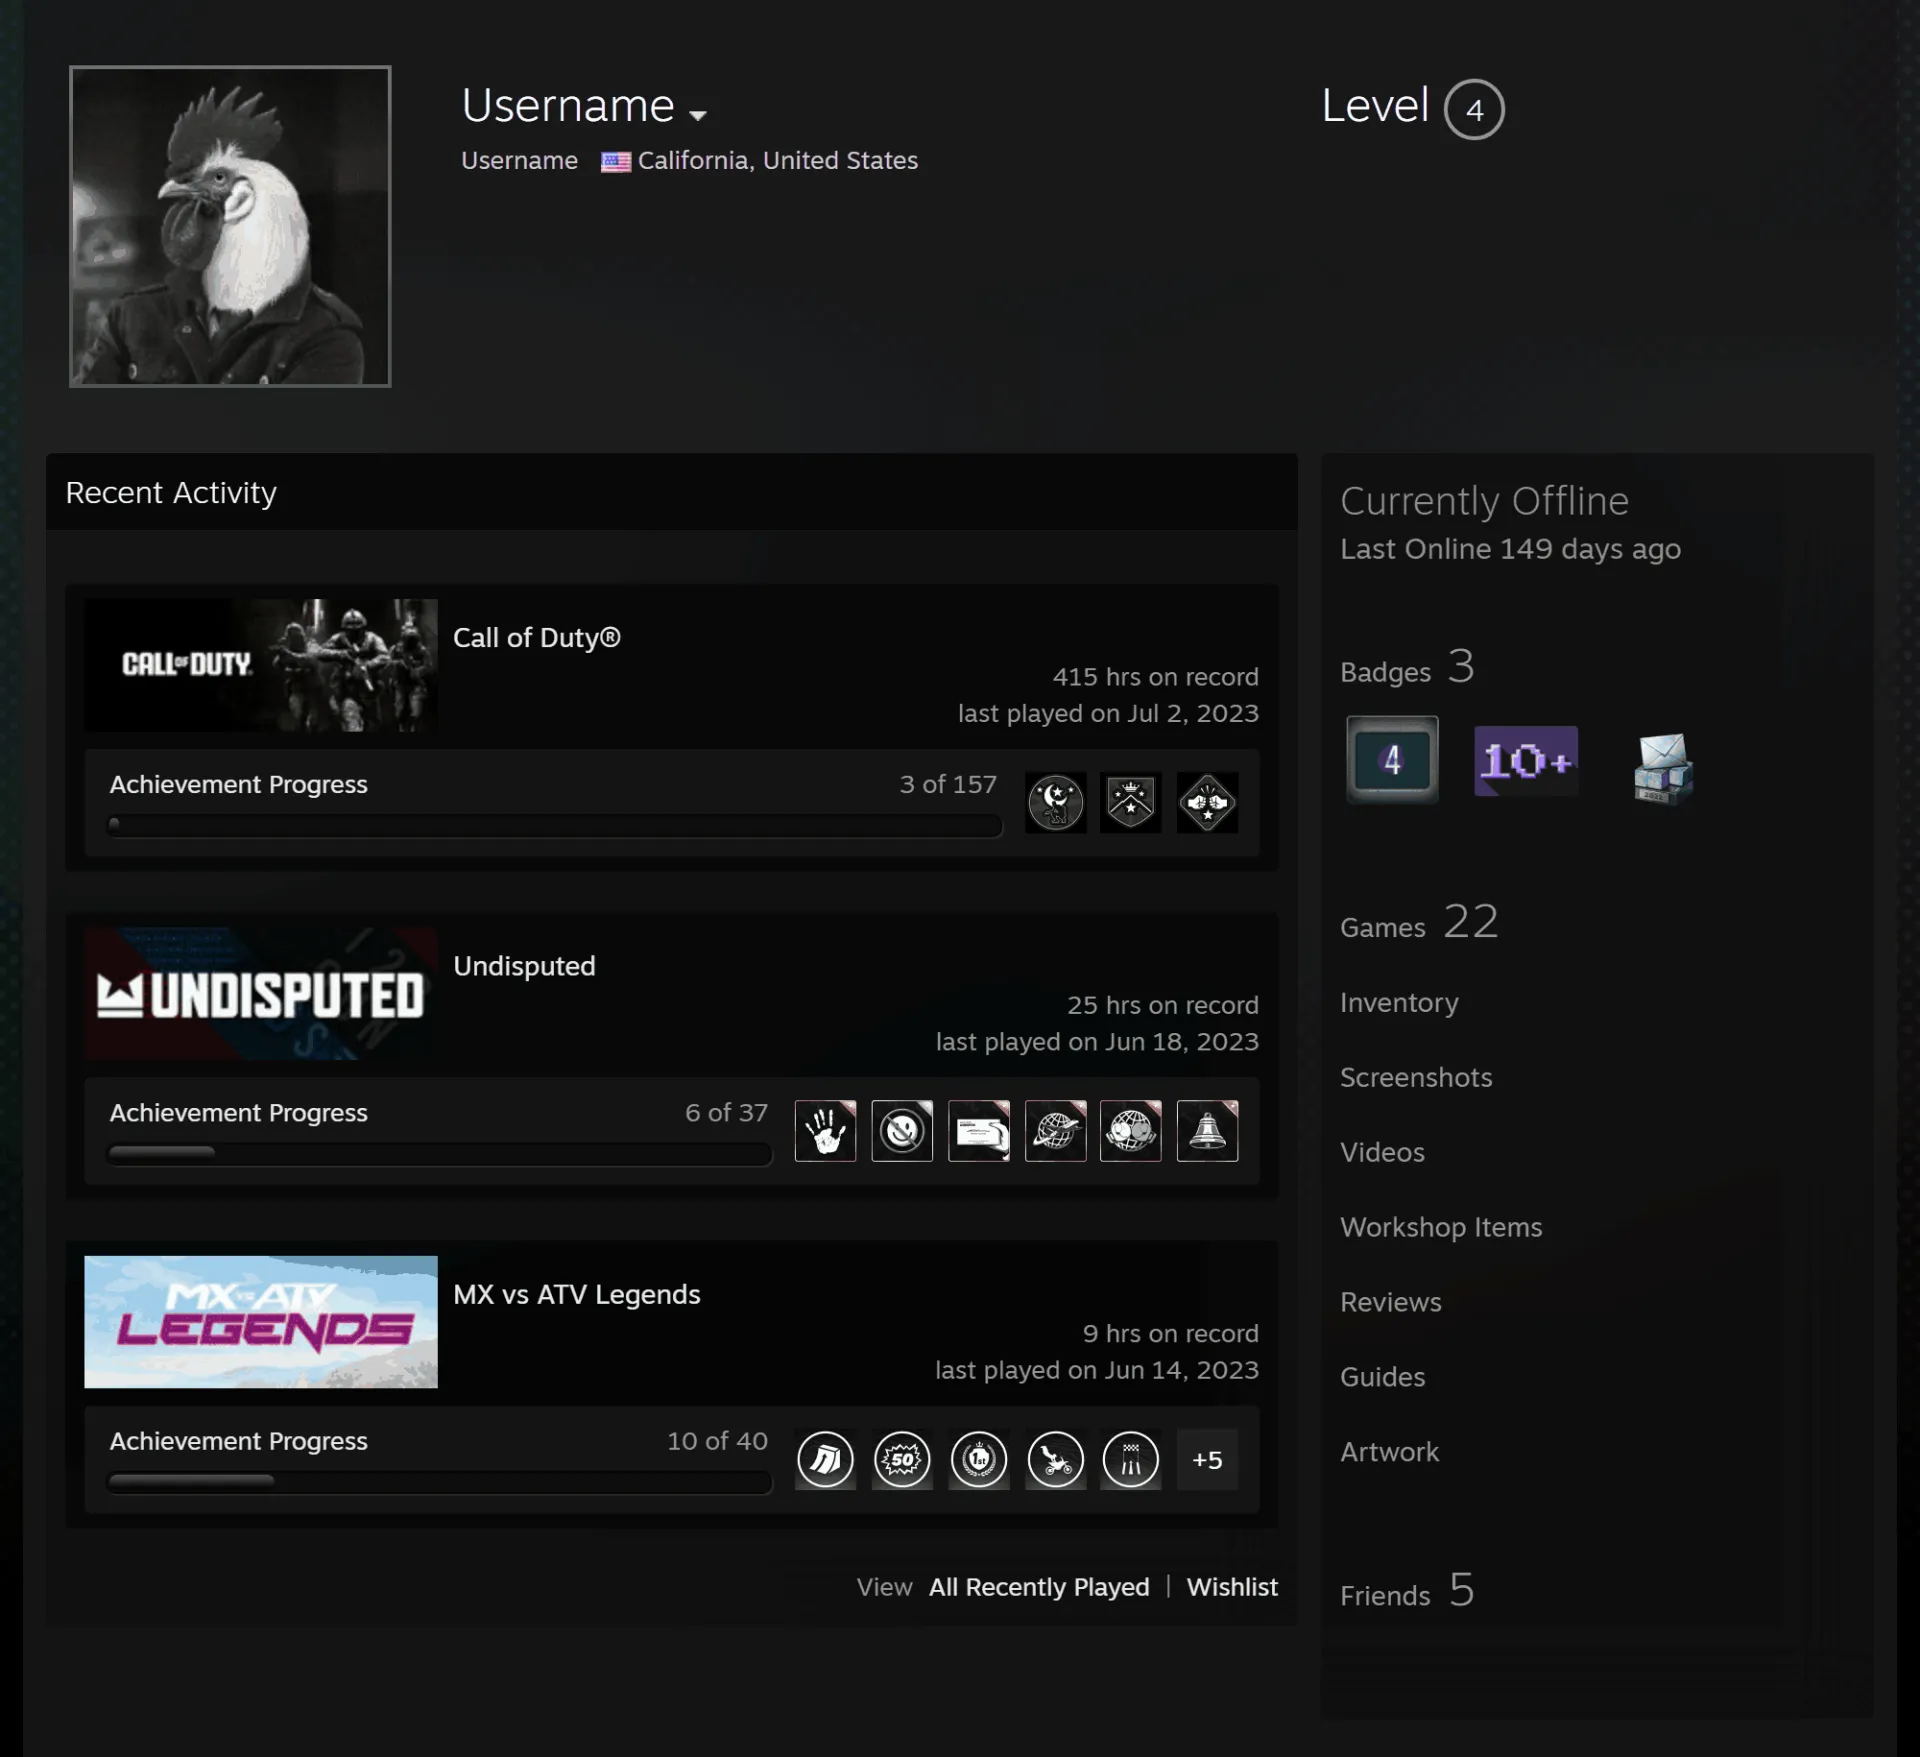Open the MX vs ATV Legends title link

pos(577,1294)
